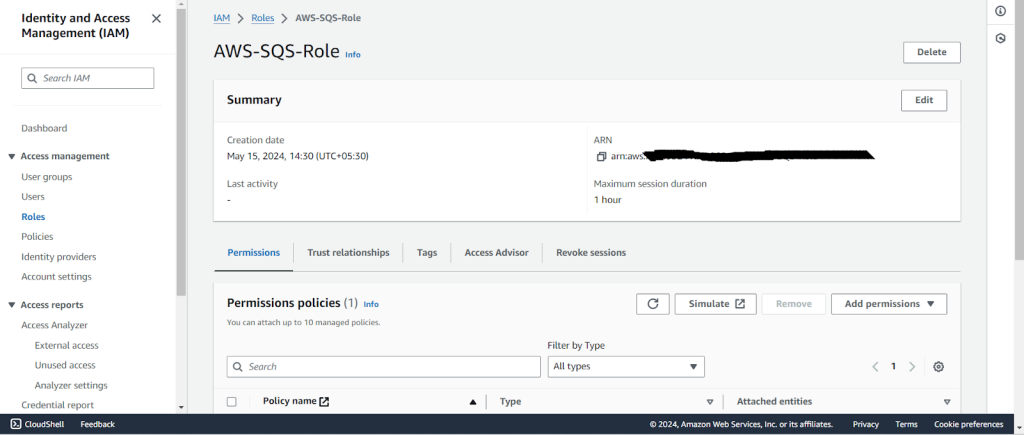Open Identity providers in sidebar
The image size is (1024, 435).
coord(59,257)
